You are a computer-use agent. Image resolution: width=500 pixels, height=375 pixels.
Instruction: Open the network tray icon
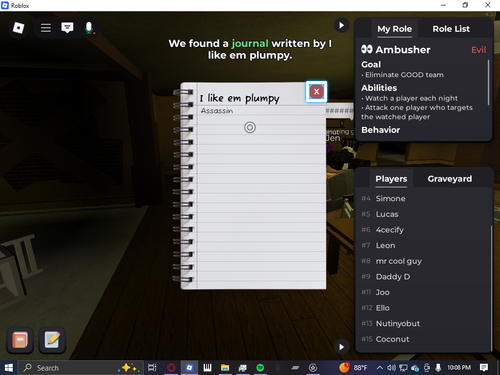(403, 368)
